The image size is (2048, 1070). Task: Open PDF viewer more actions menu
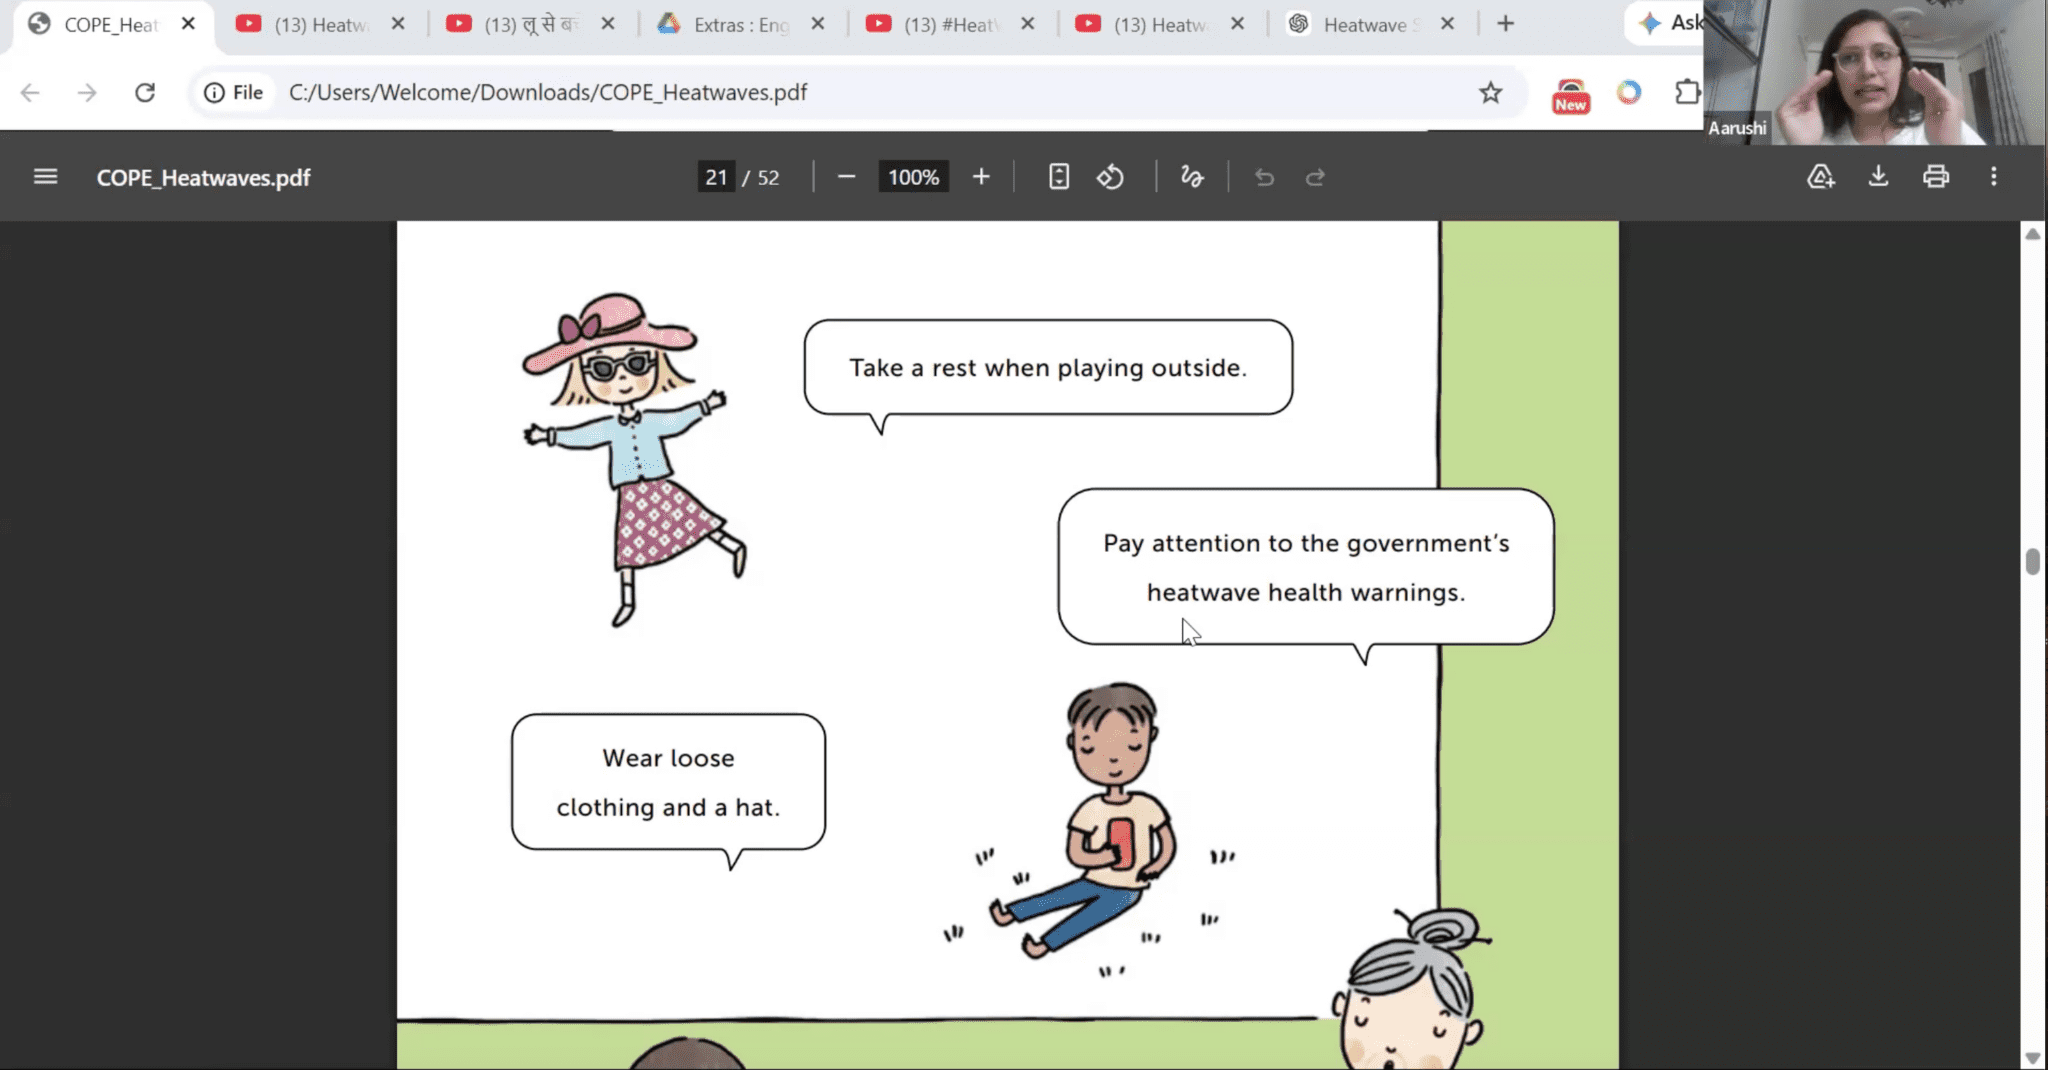tap(1993, 177)
